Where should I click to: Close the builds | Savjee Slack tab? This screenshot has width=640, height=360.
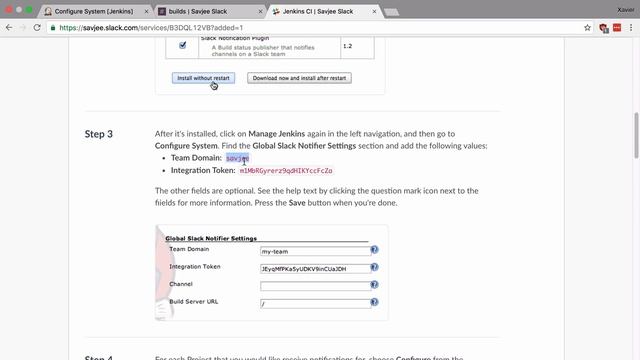pos(260,11)
